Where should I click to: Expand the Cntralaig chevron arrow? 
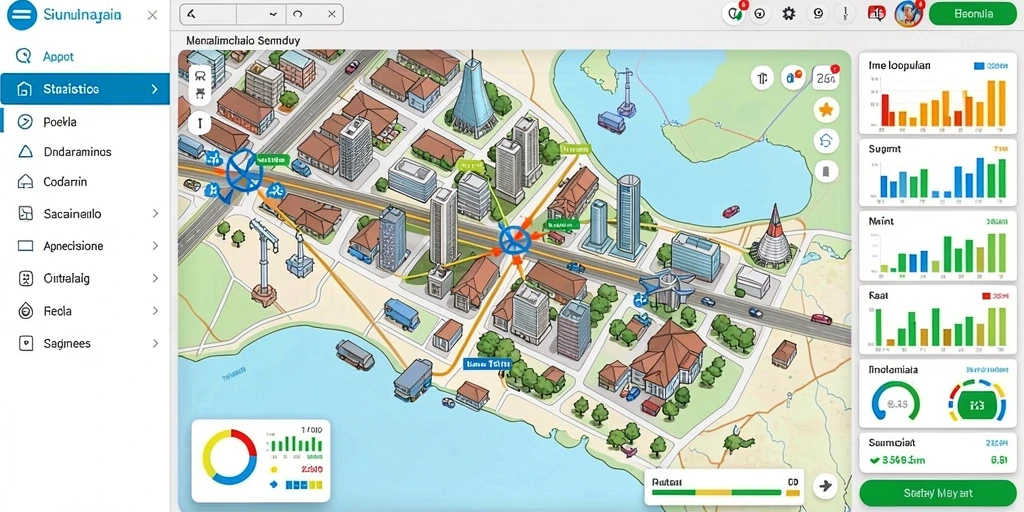click(155, 278)
